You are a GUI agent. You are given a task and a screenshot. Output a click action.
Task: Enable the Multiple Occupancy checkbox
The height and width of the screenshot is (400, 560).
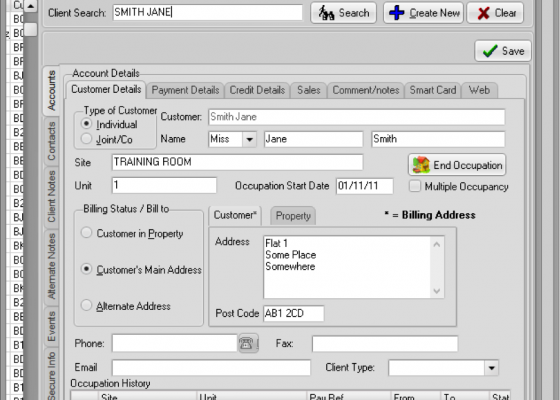(x=415, y=186)
